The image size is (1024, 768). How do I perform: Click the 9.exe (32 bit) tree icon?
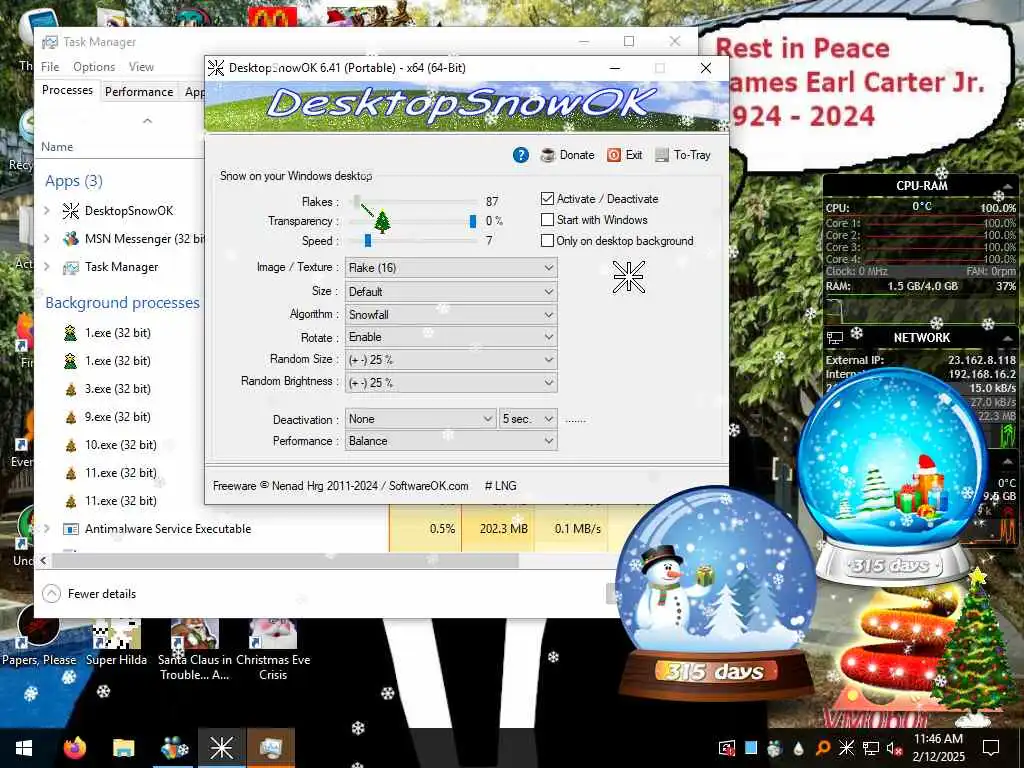pos(71,417)
